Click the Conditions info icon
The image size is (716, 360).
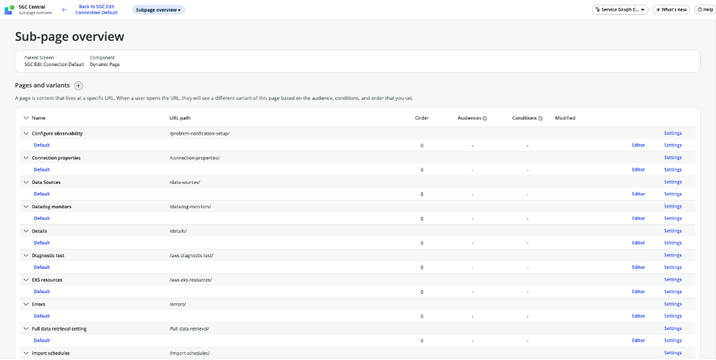540,118
